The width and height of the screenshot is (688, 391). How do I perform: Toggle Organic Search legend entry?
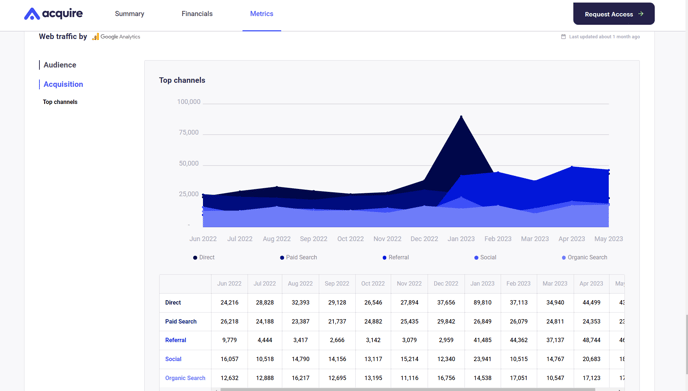coord(584,258)
